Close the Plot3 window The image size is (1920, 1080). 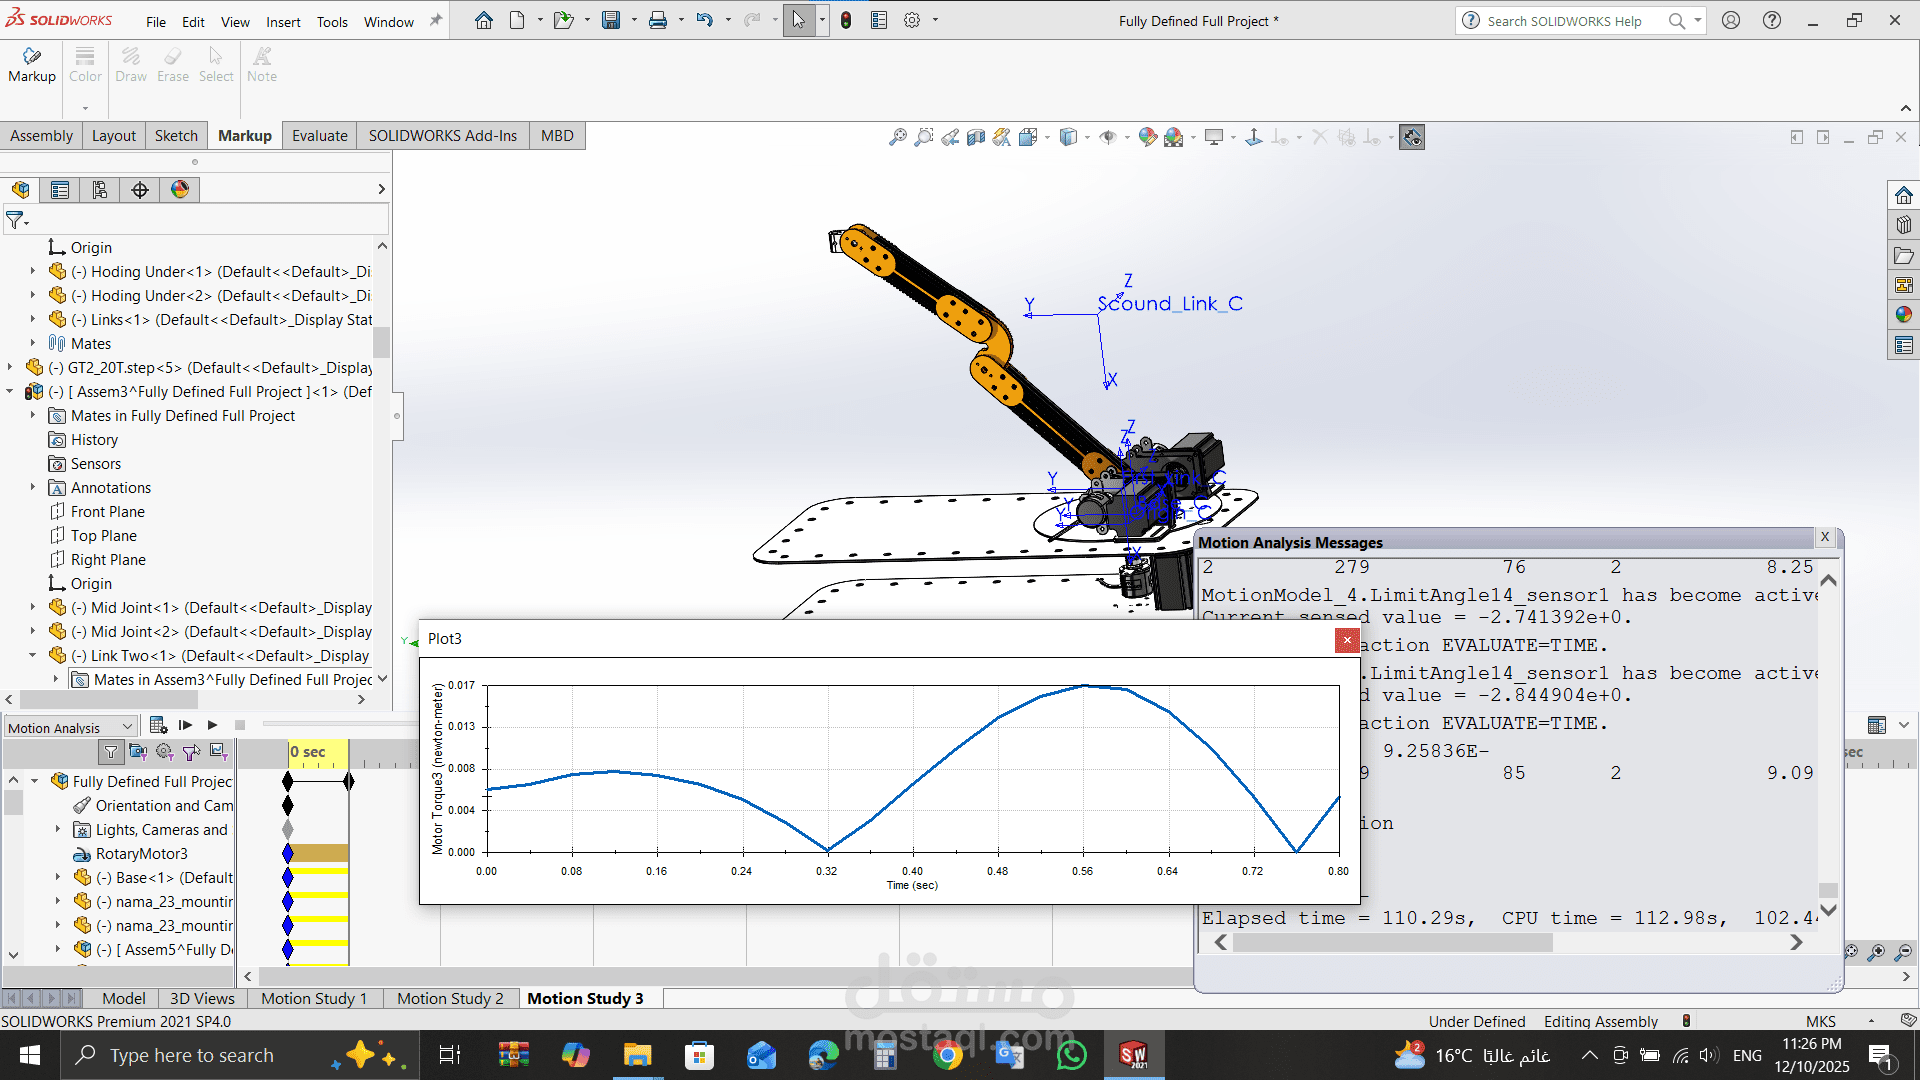point(1347,640)
